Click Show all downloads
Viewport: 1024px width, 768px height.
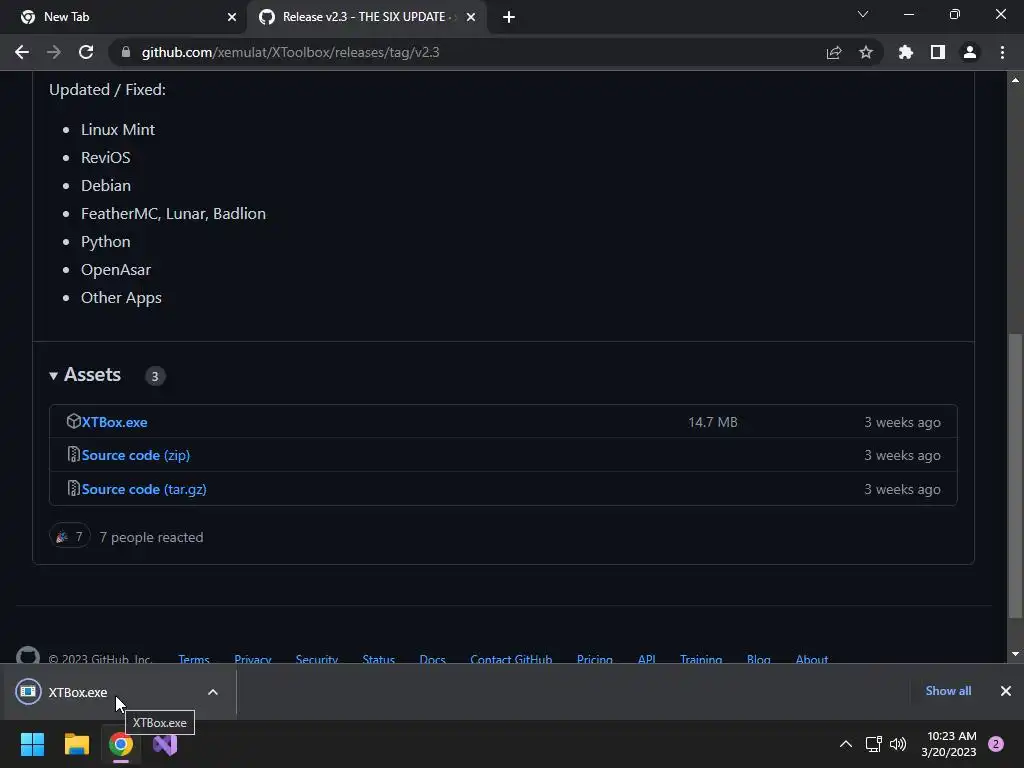click(x=948, y=691)
